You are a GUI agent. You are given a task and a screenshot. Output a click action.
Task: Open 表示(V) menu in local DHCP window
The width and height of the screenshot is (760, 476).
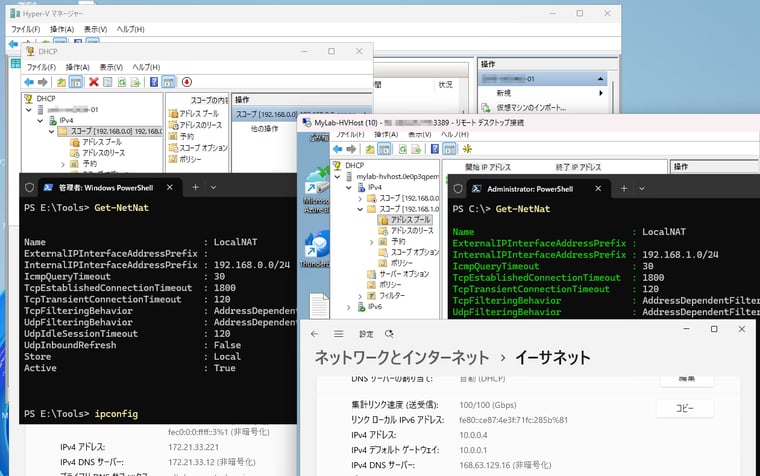[x=111, y=67]
